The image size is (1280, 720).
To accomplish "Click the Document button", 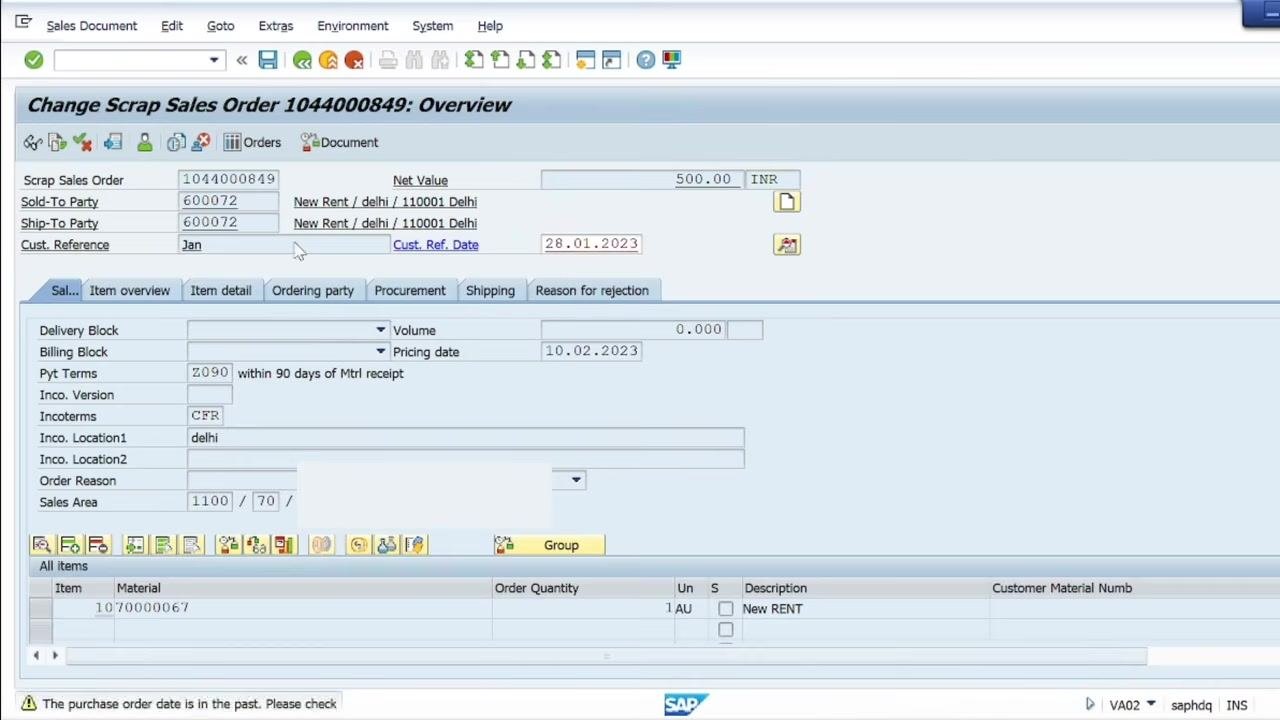I will [339, 142].
